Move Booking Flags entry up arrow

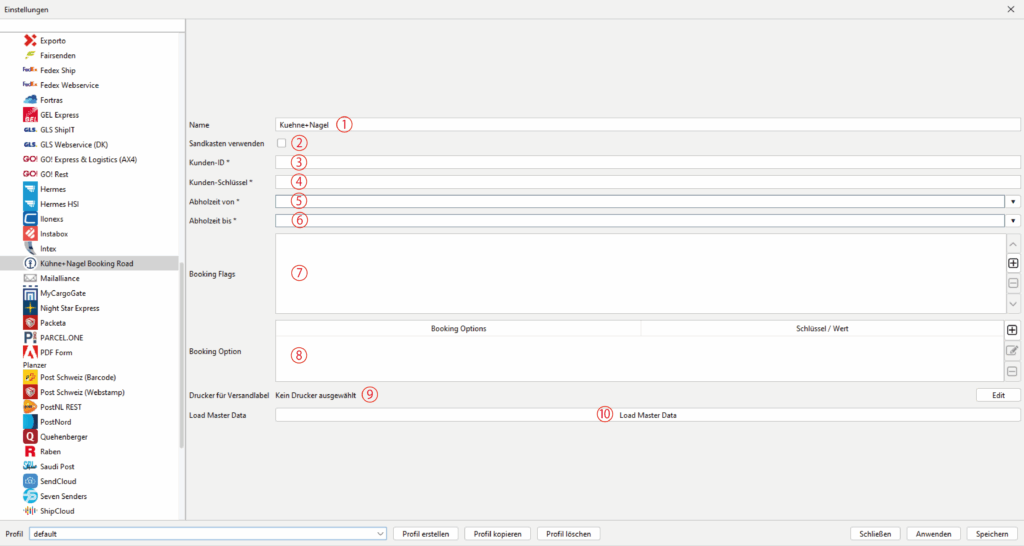click(x=1013, y=244)
